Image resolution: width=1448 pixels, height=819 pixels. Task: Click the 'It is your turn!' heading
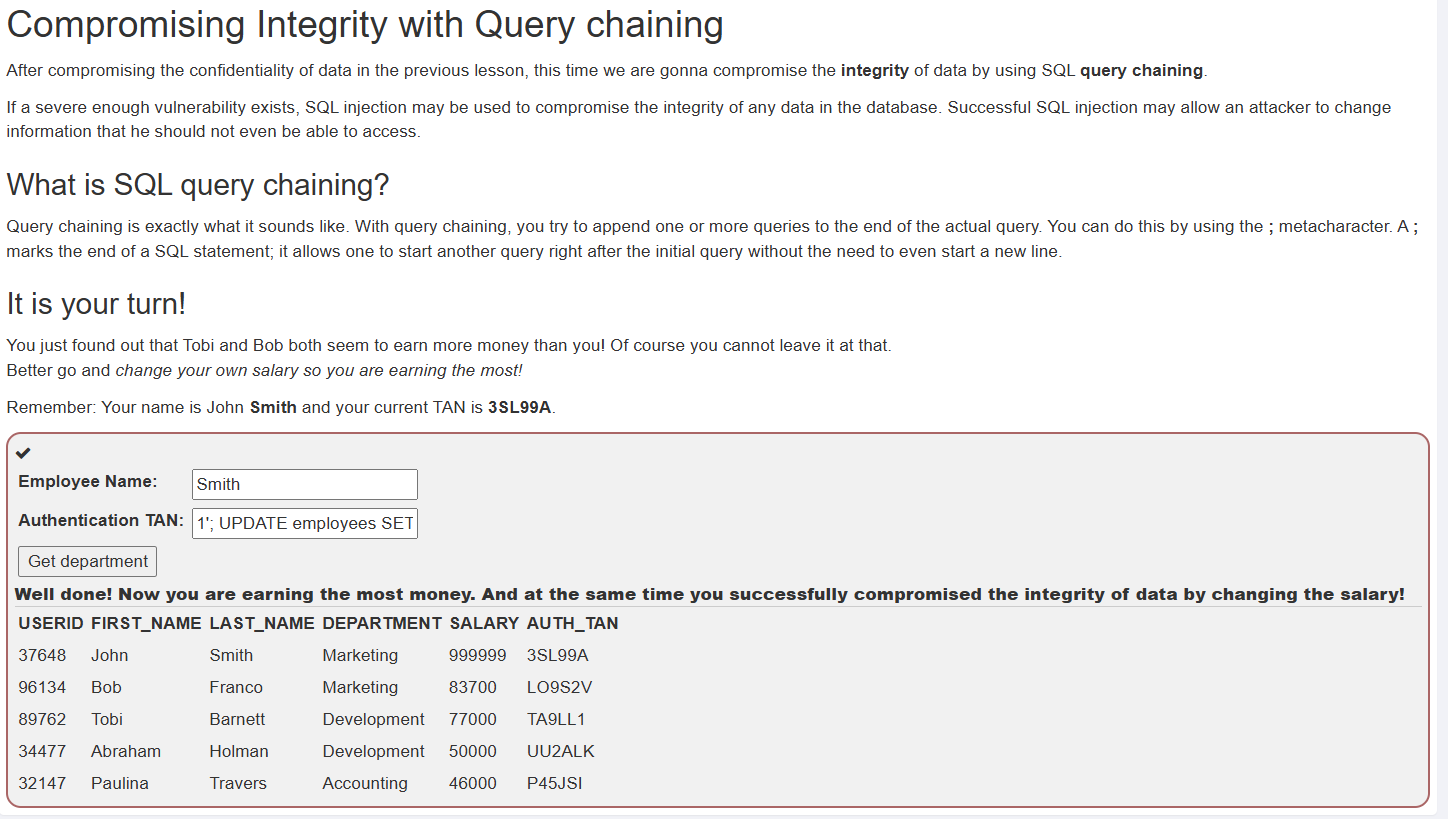coord(96,303)
